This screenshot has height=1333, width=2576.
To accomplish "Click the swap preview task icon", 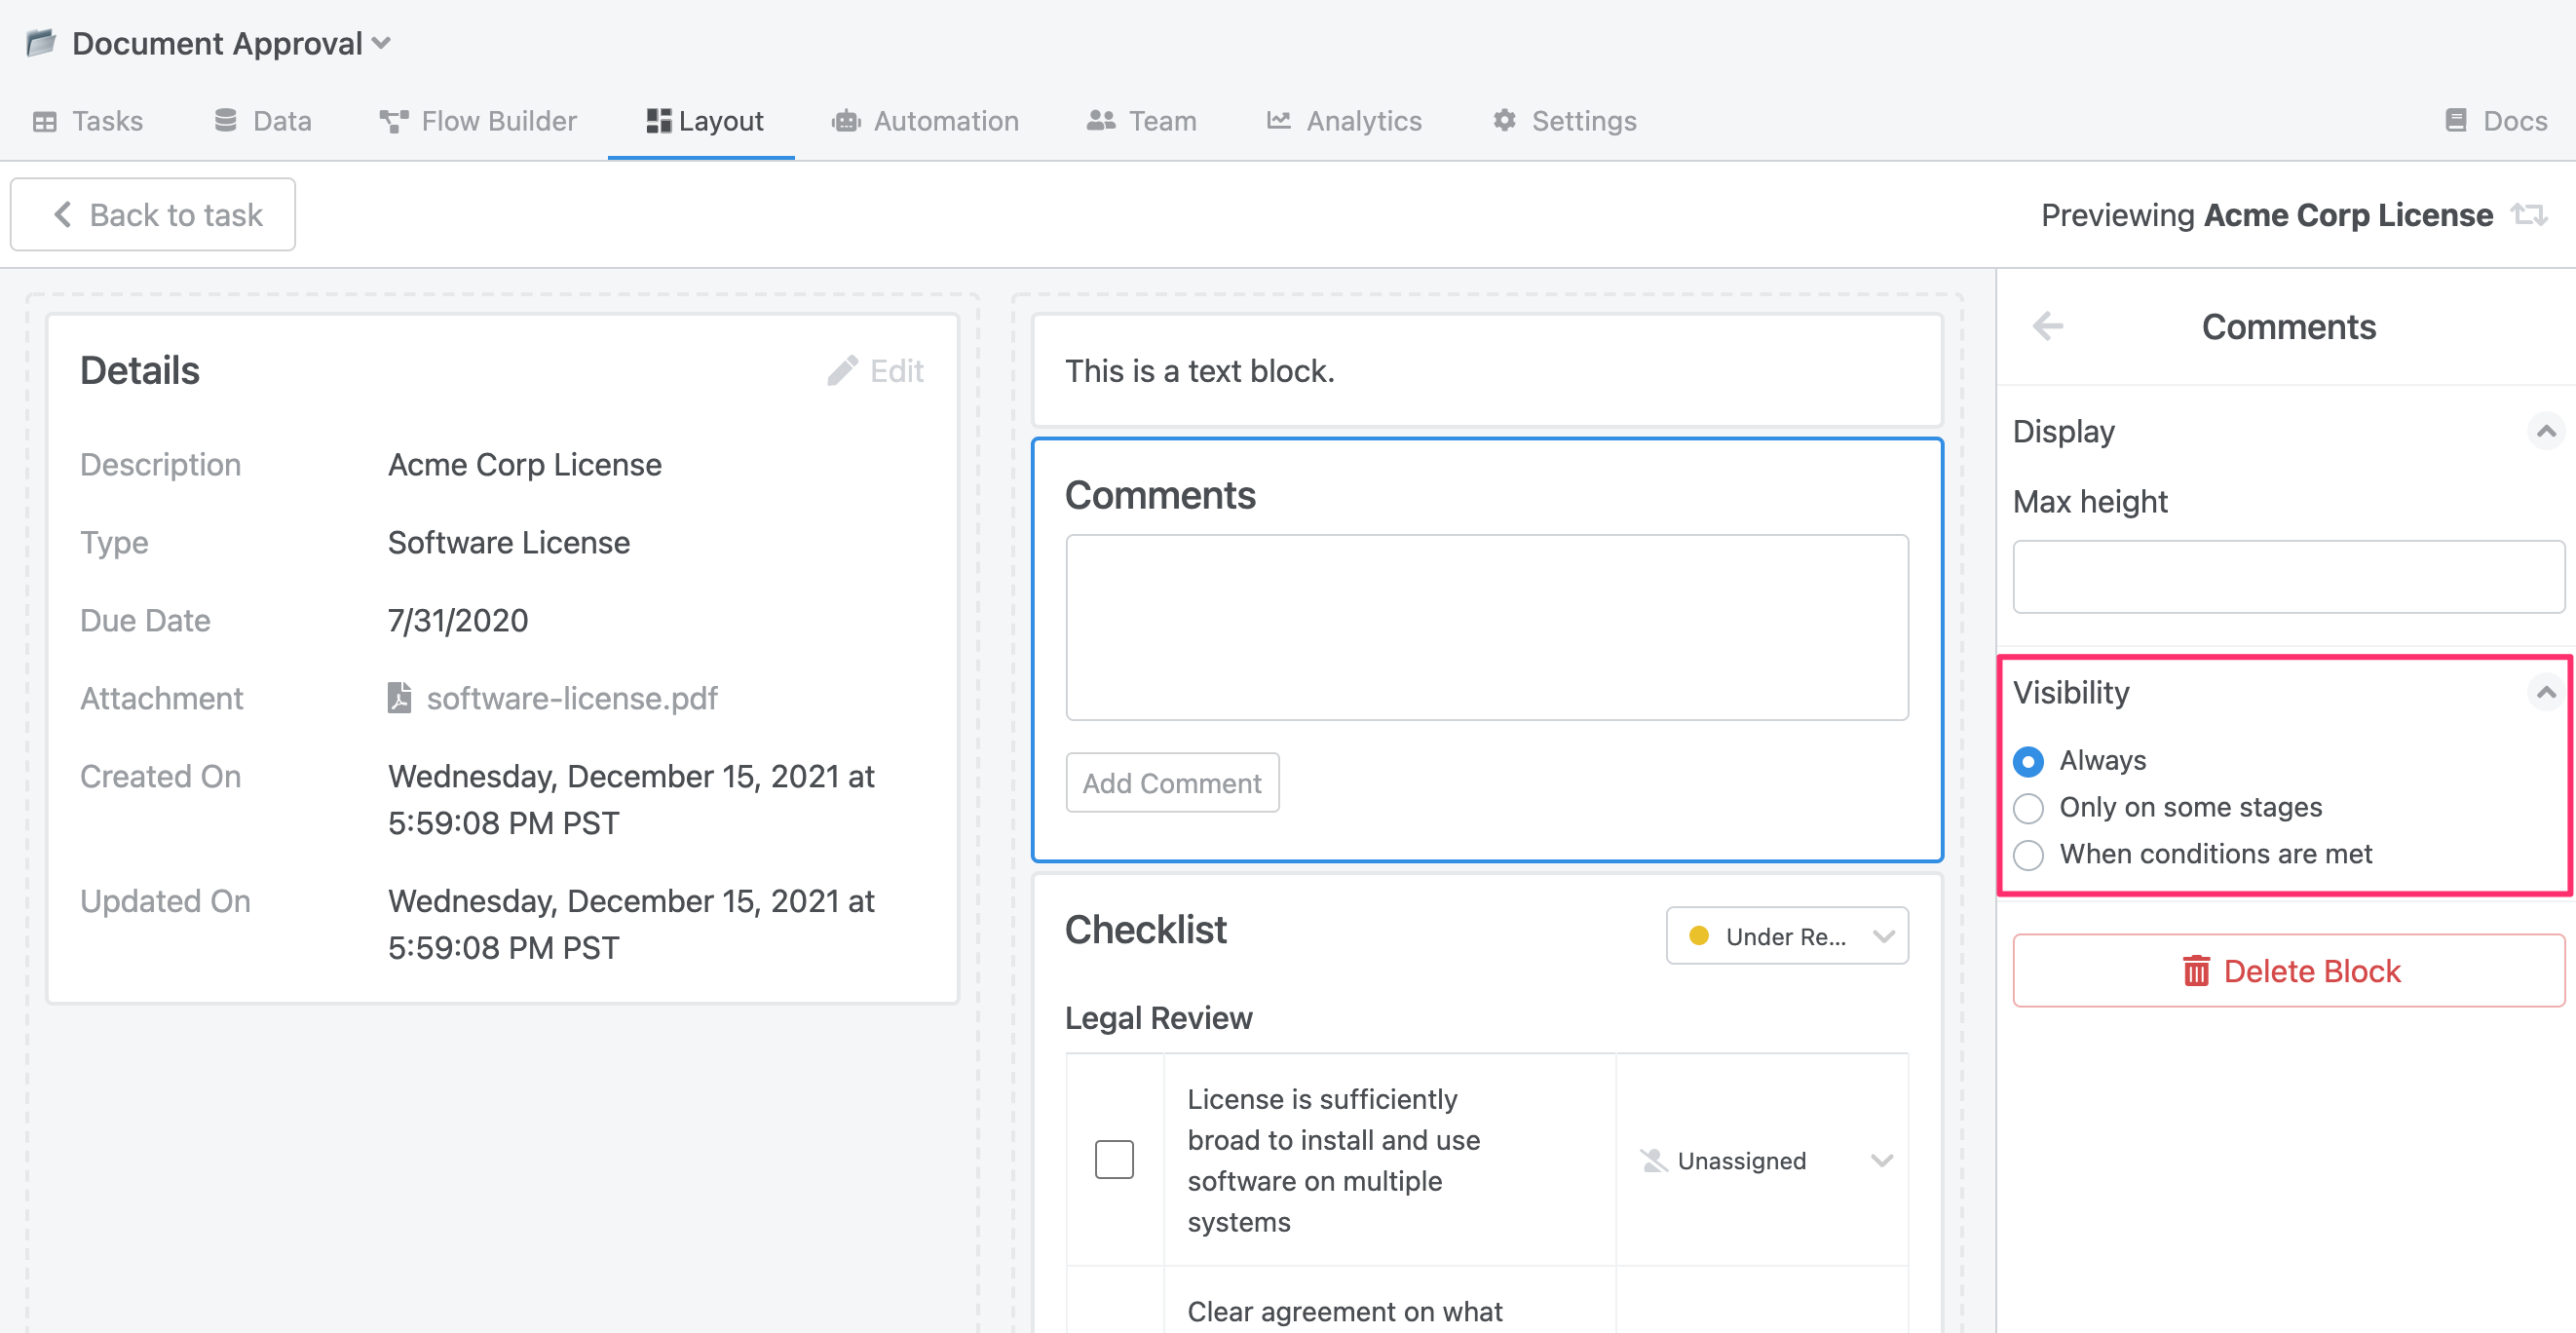I will coord(2530,214).
